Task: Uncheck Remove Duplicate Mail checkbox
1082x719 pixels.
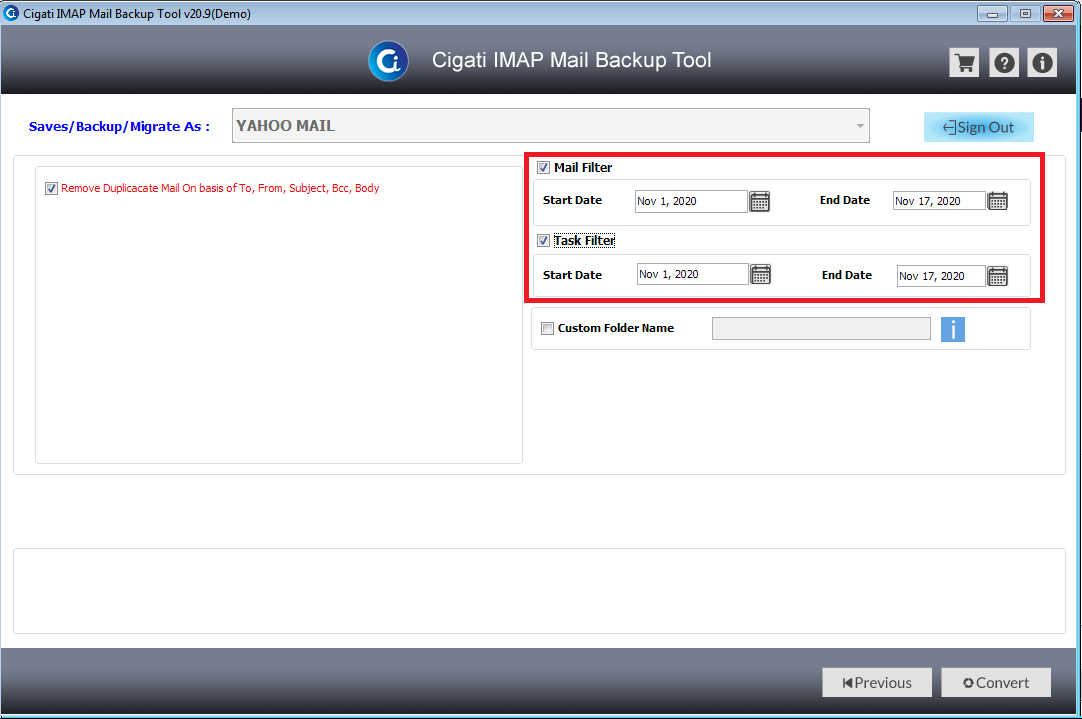Action: pos(51,188)
